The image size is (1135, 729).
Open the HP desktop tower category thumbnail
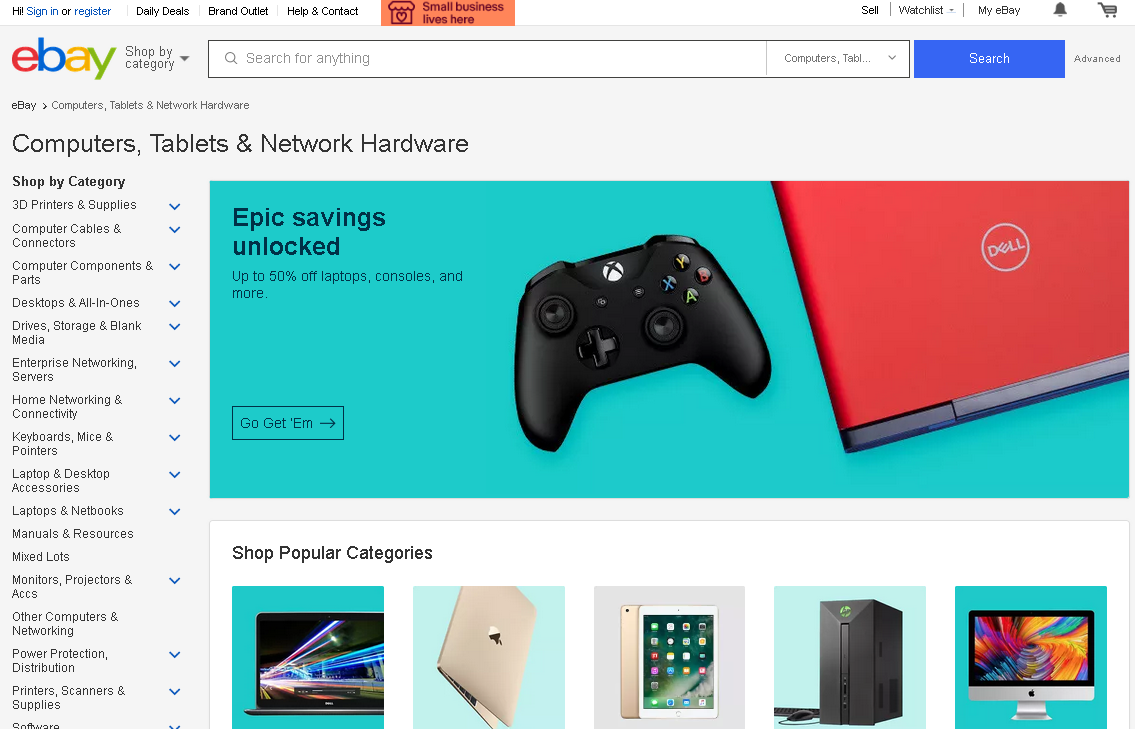click(850, 657)
